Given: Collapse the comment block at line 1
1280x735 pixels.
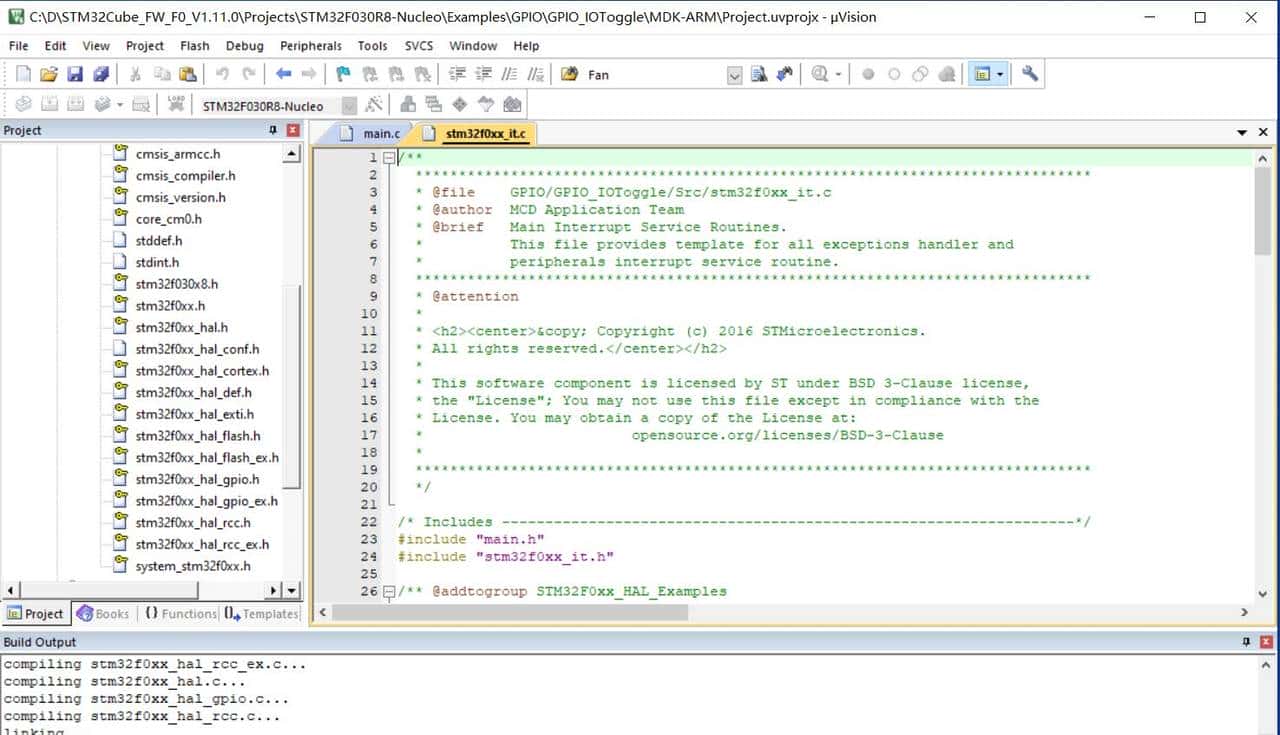Looking at the screenshot, I should [x=389, y=158].
